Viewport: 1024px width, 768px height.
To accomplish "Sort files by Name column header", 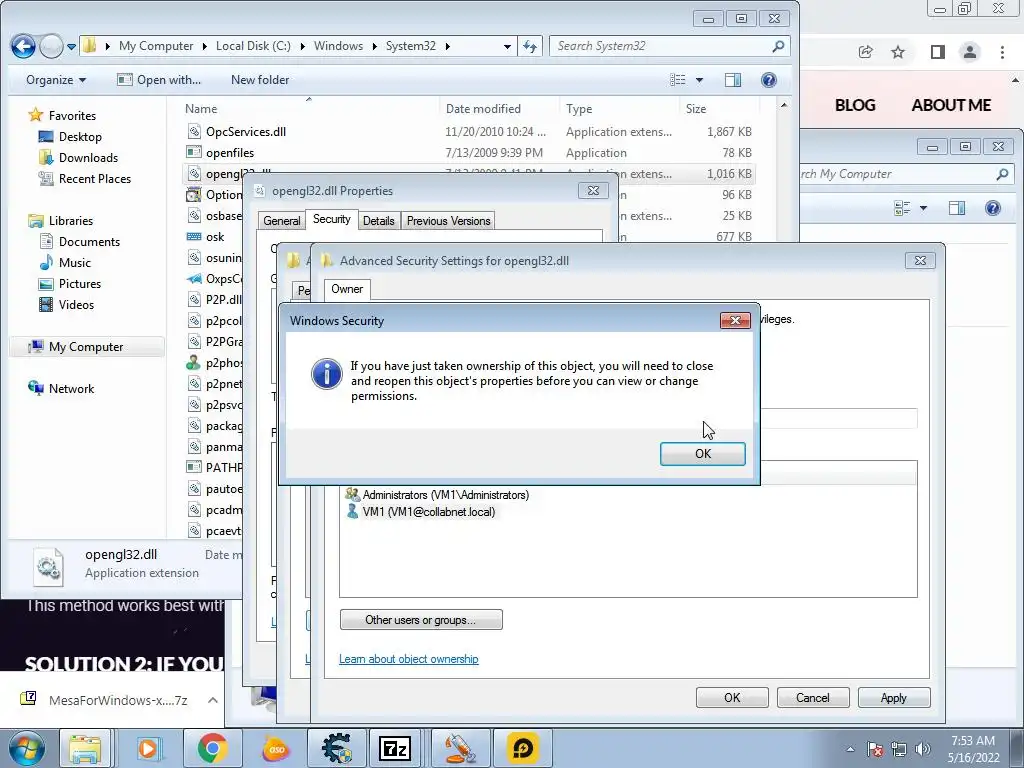I will pos(201,109).
